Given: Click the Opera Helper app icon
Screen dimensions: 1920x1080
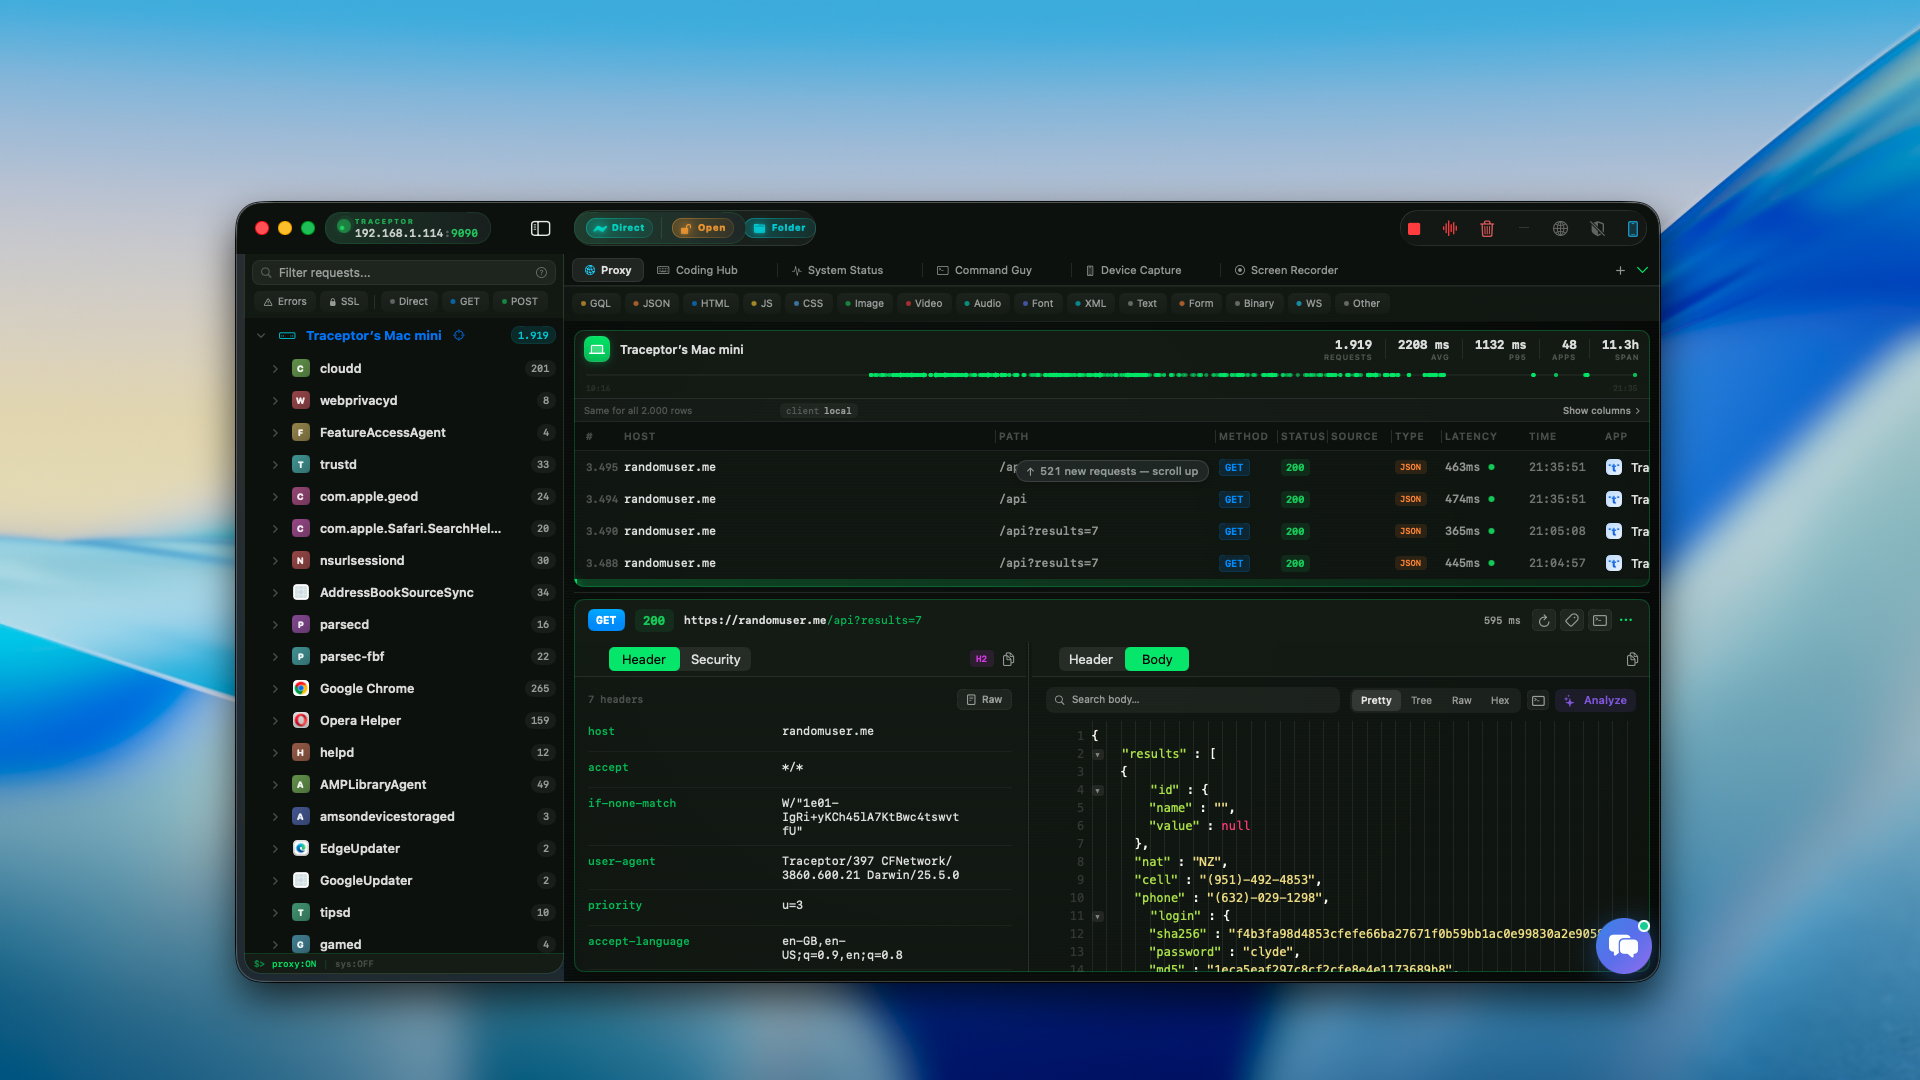Looking at the screenshot, I should (x=300, y=720).
